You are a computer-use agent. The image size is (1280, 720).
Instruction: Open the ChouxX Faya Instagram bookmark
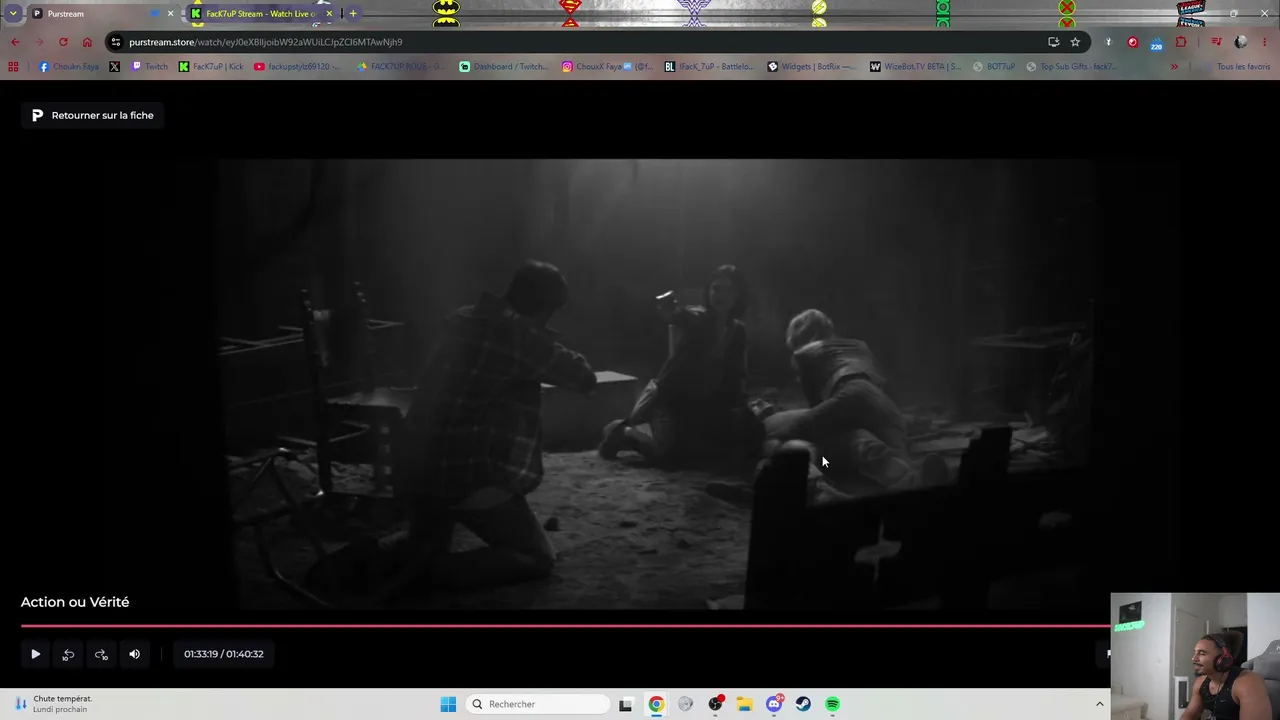point(607,67)
